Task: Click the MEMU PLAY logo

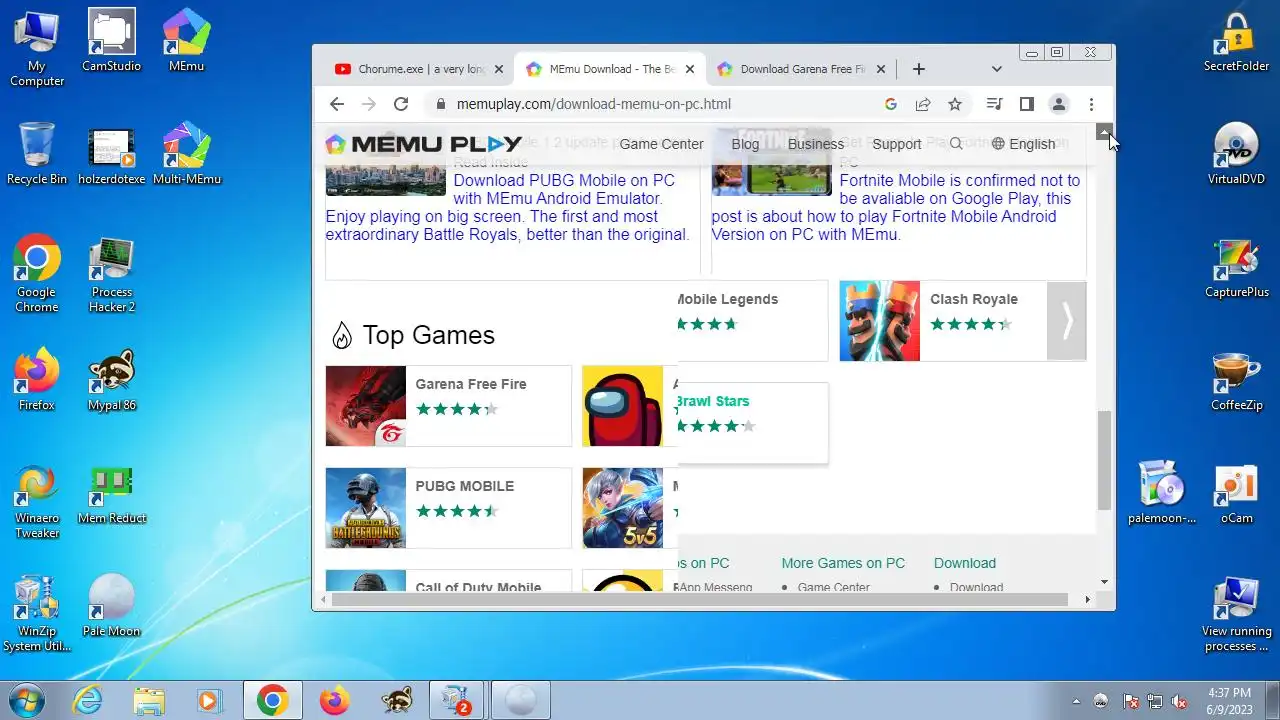Action: pos(423,144)
